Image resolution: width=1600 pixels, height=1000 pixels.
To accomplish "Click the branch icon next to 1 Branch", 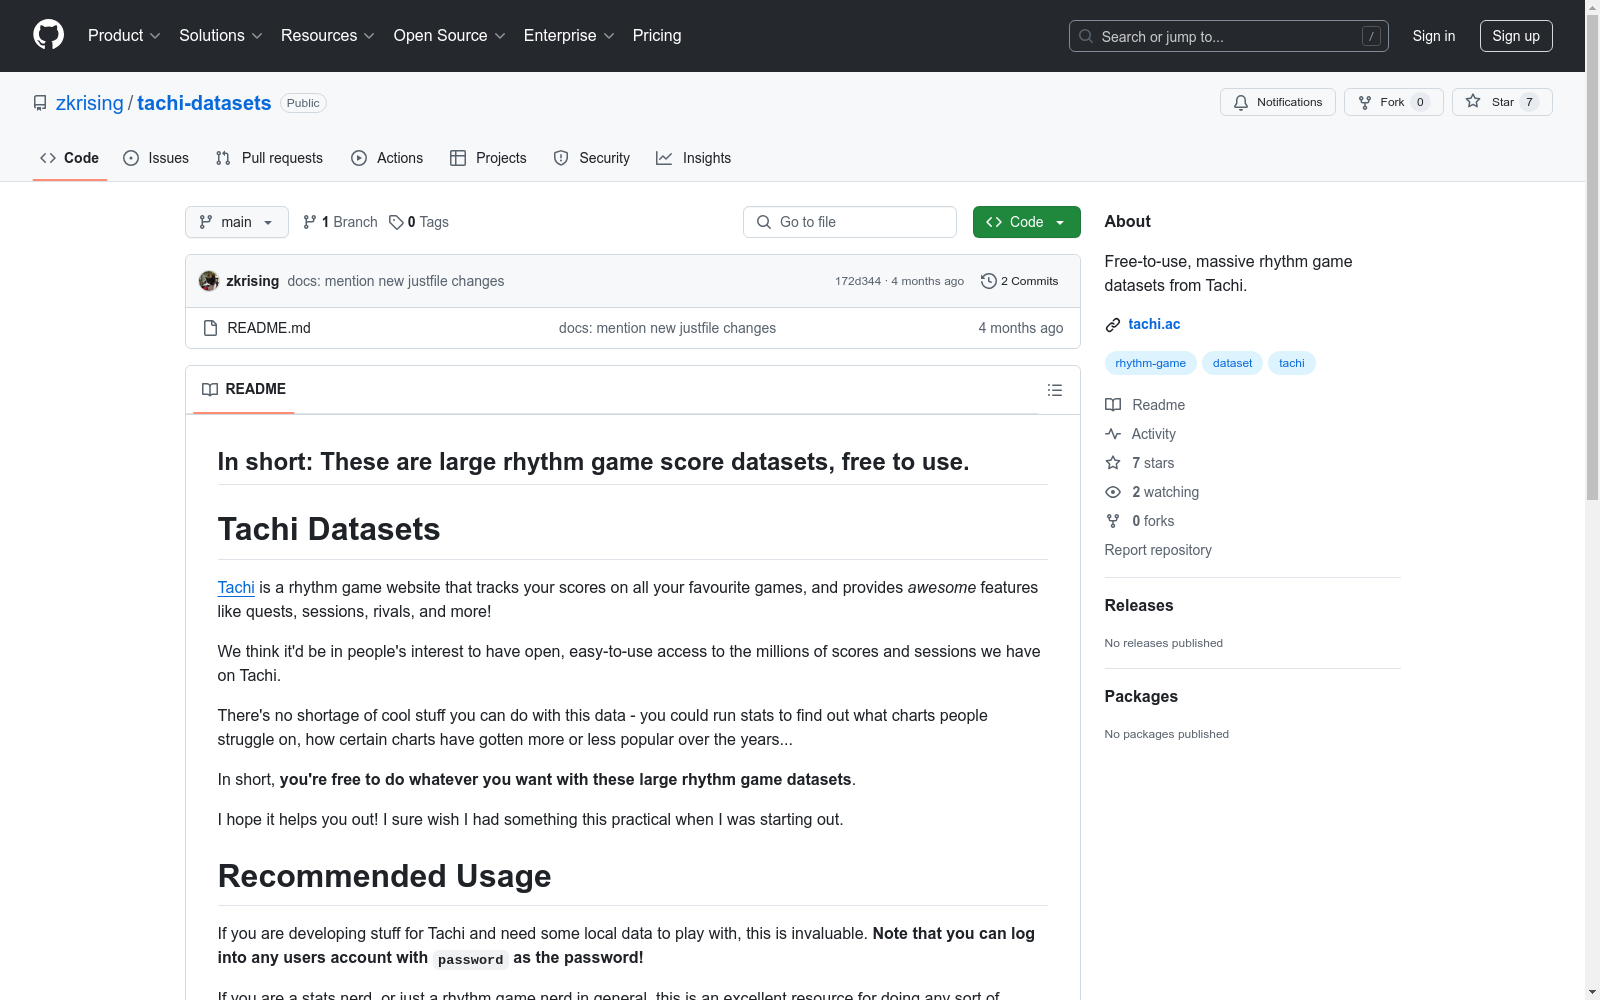I will (310, 222).
